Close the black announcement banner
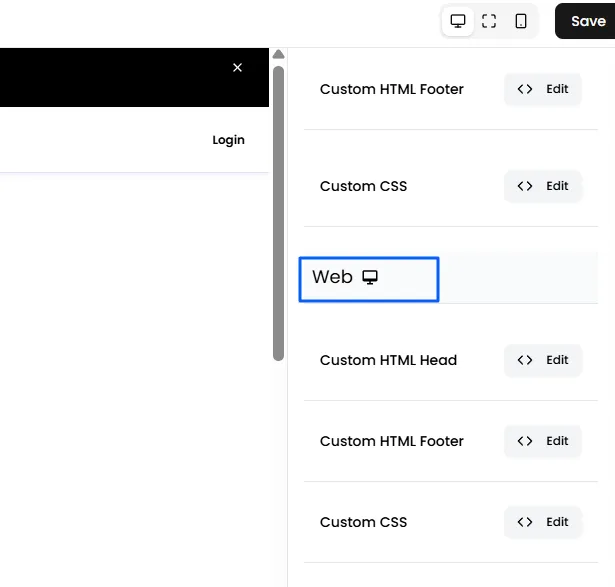The image size is (615, 587). pos(237,67)
